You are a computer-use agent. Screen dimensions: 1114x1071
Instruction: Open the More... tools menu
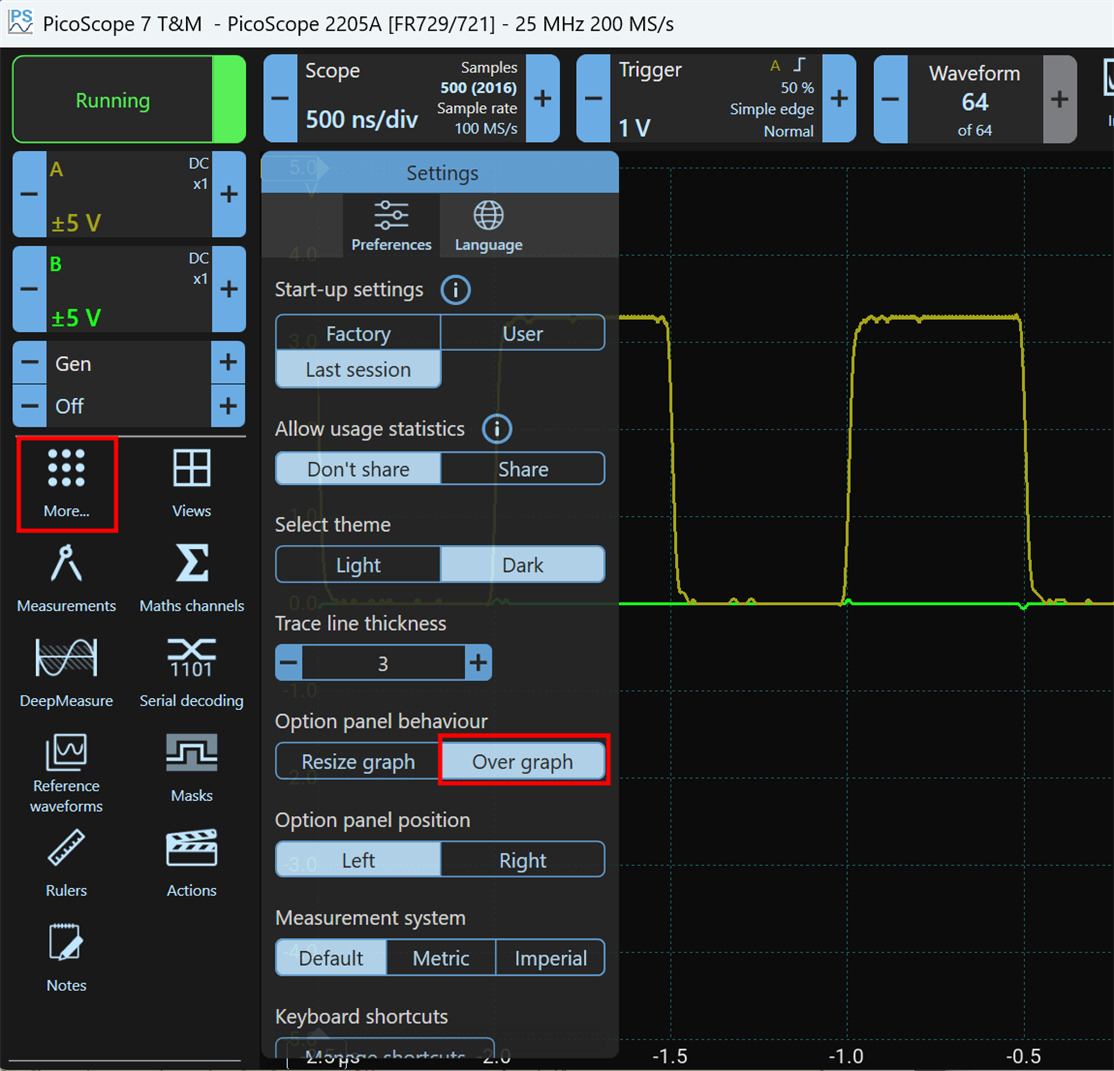[x=67, y=484]
